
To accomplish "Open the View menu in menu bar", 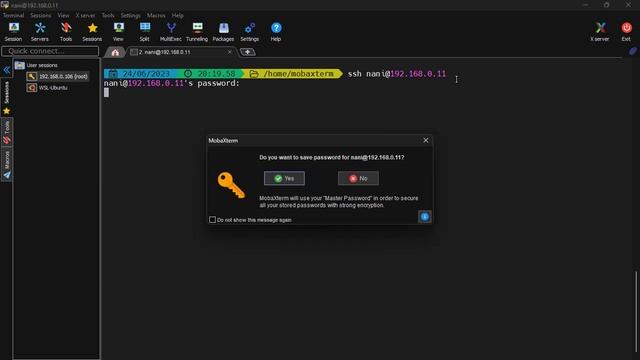I will pyautogui.click(x=63, y=16).
